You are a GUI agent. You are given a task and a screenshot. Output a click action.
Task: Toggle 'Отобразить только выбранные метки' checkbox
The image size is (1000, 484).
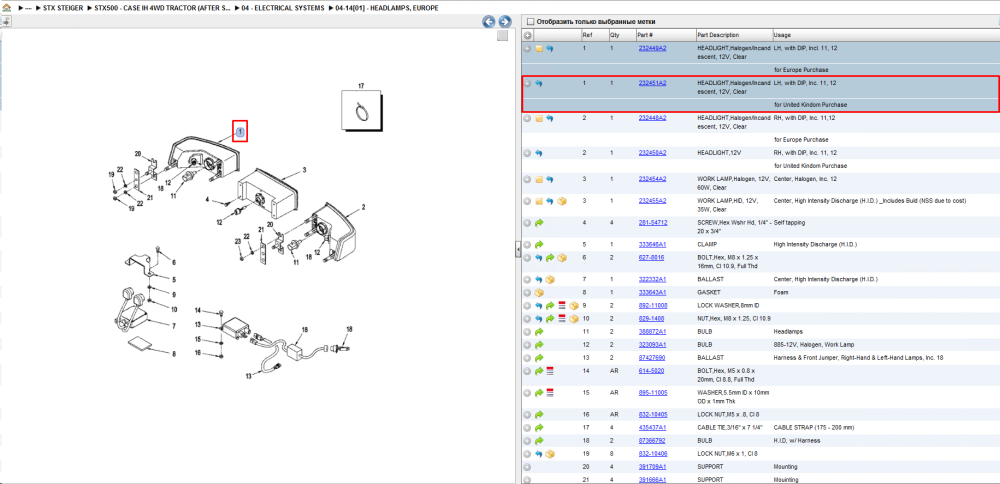531,22
